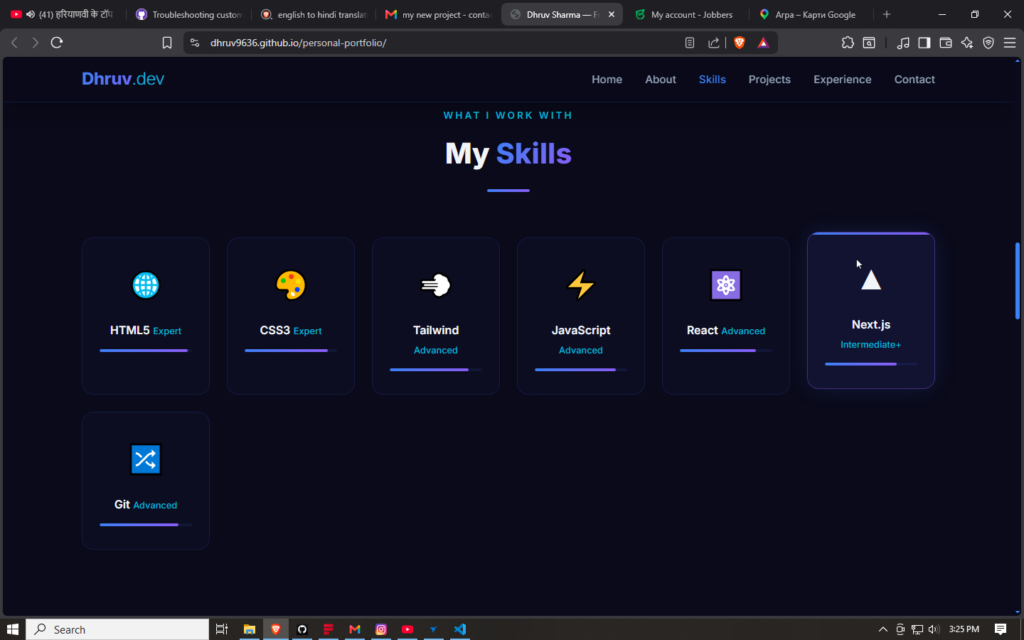Click the Next.js skill progress bar
Screen dimensions: 1024x640
(871, 364)
